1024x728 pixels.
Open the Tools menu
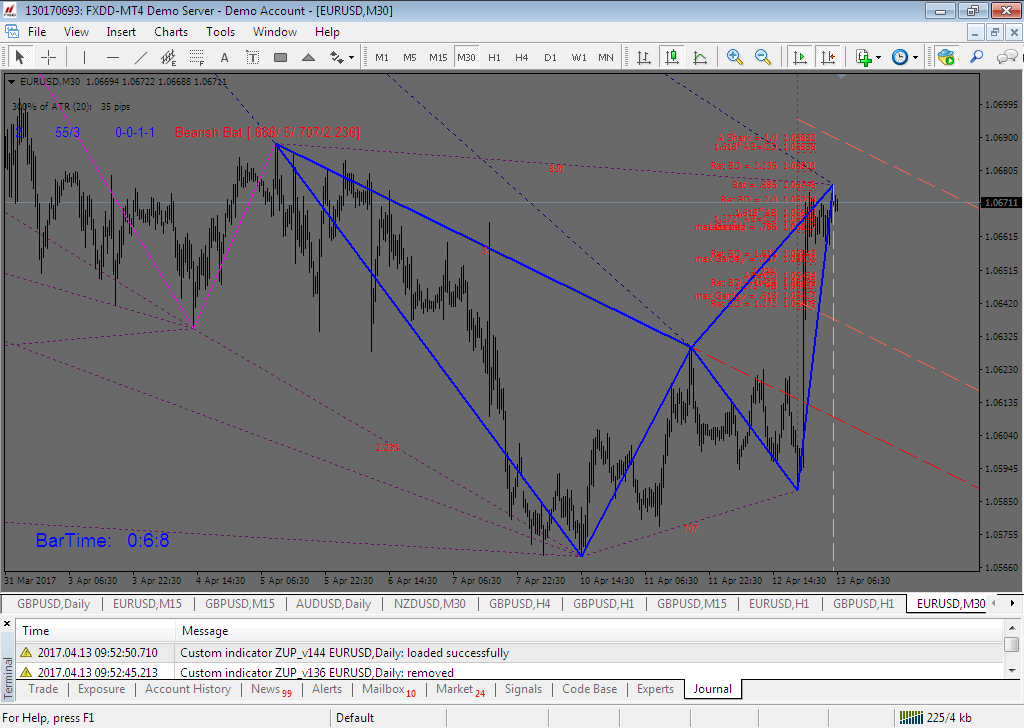point(221,32)
